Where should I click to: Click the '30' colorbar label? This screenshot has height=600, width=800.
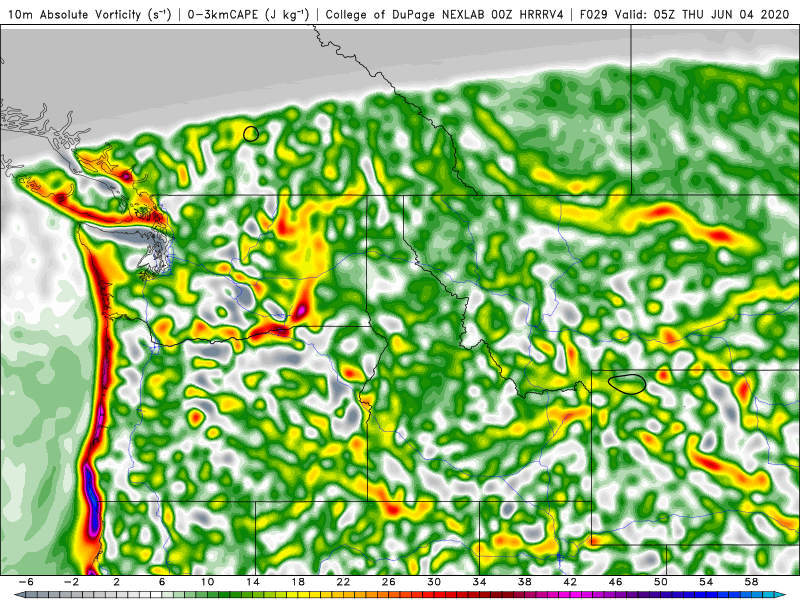434,582
